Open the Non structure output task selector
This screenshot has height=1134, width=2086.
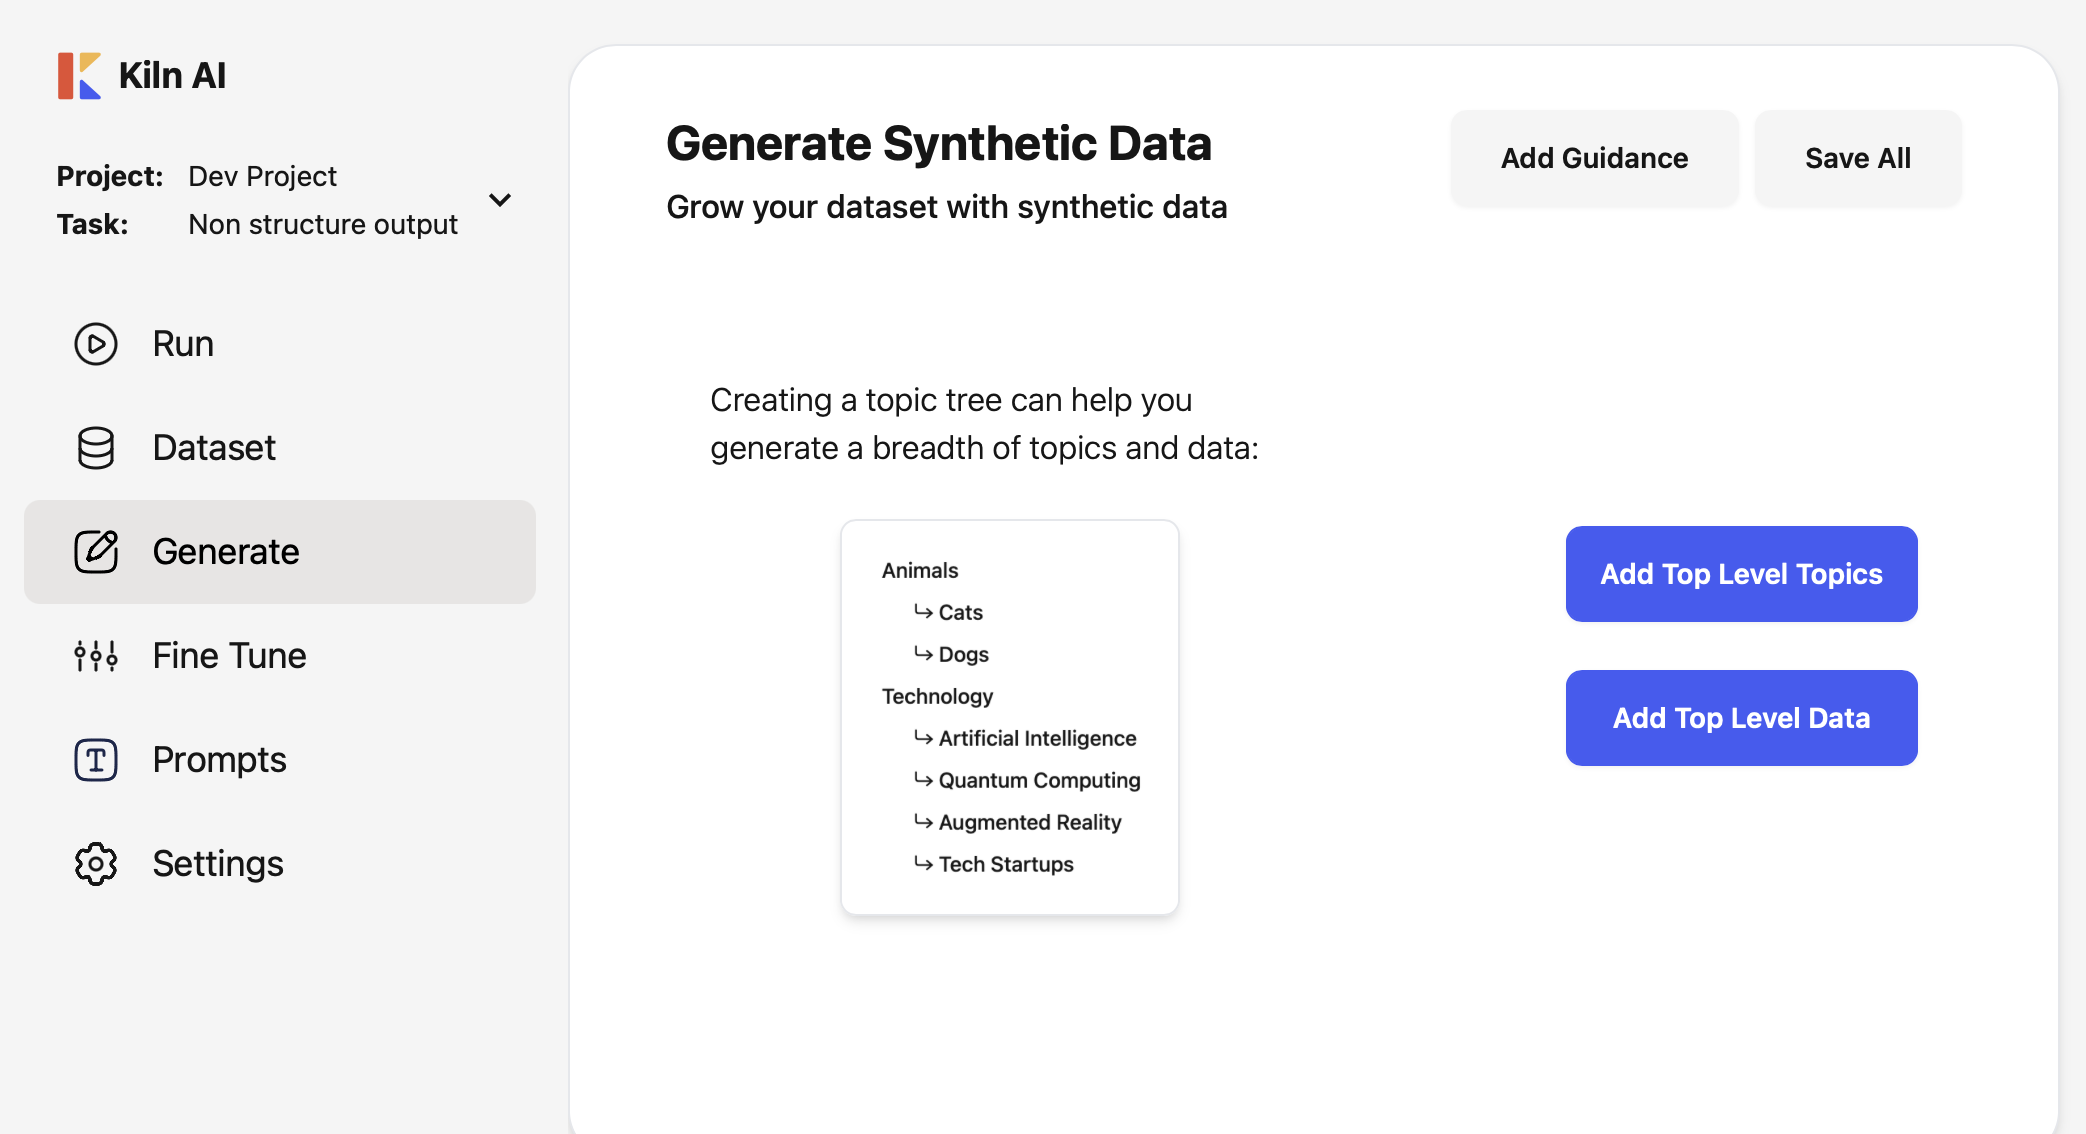[323, 224]
